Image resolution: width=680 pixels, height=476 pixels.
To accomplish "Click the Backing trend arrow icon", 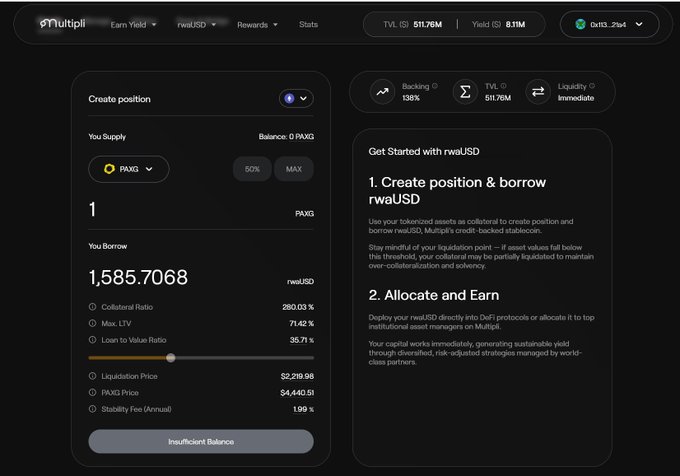I will [x=382, y=92].
